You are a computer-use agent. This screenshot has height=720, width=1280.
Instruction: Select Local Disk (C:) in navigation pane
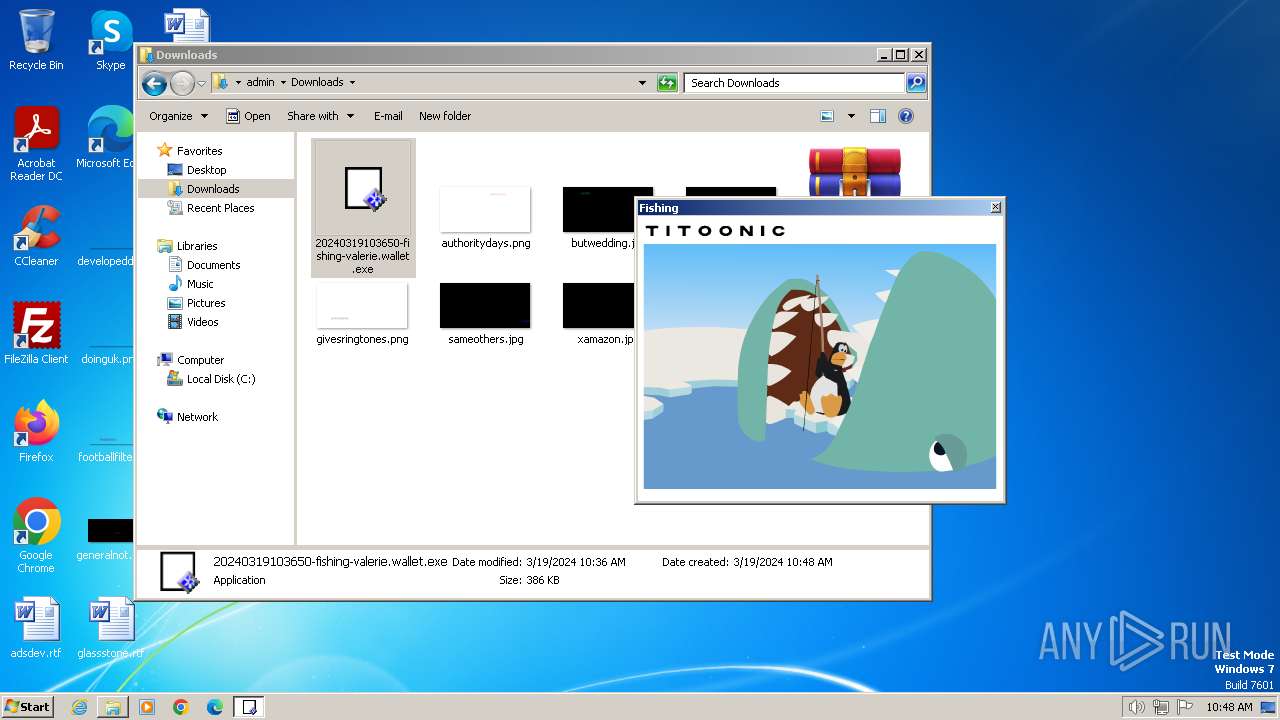point(220,379)
